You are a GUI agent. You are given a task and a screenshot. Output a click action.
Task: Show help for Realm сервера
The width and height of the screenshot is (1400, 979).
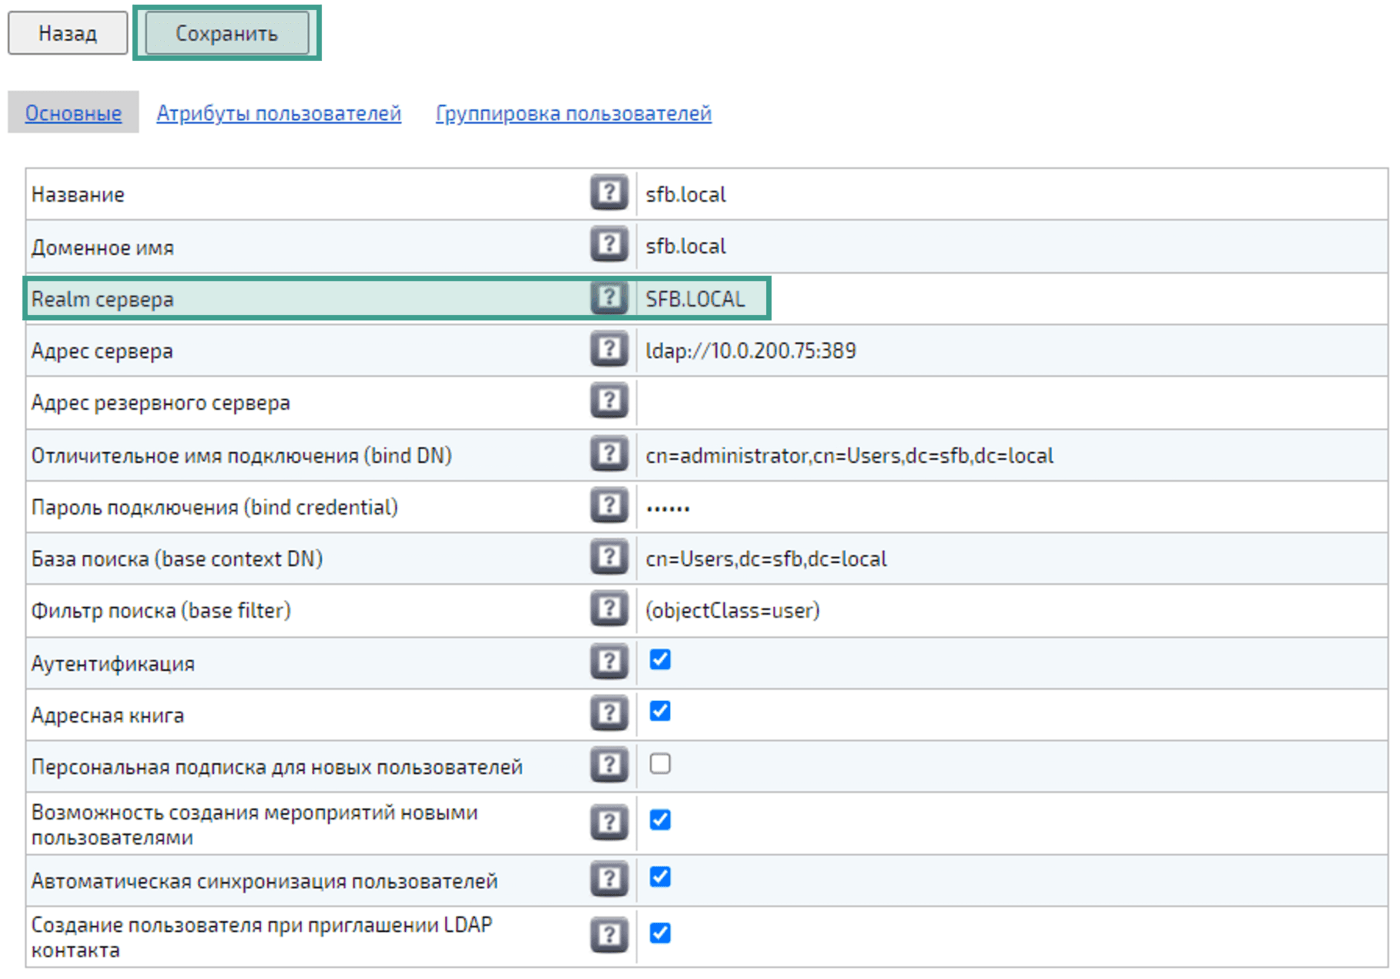(x=608, y=298)
